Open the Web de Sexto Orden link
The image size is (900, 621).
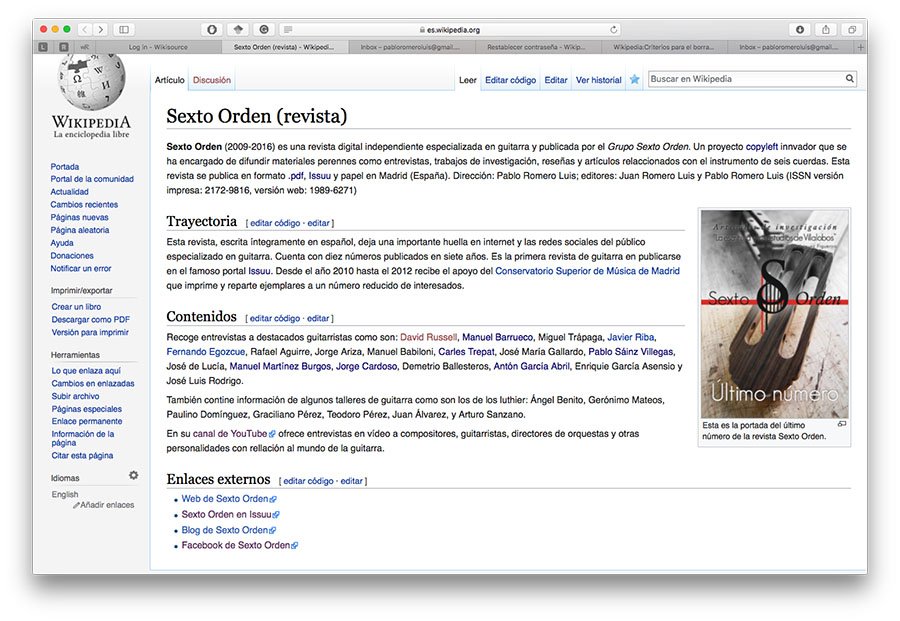pyautogui.click(x=225, y=499)
